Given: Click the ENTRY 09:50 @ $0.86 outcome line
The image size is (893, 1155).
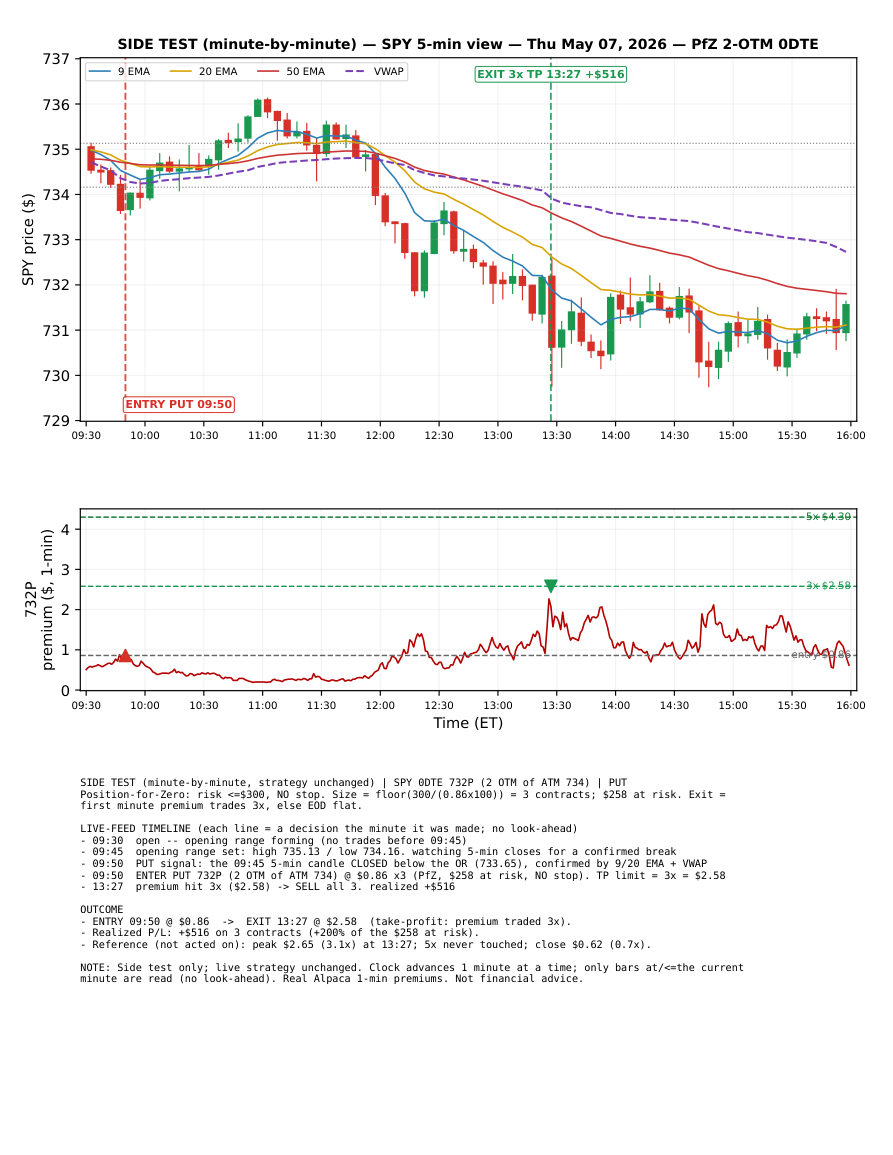Looking at the screenshot, I should click(326, 921).
